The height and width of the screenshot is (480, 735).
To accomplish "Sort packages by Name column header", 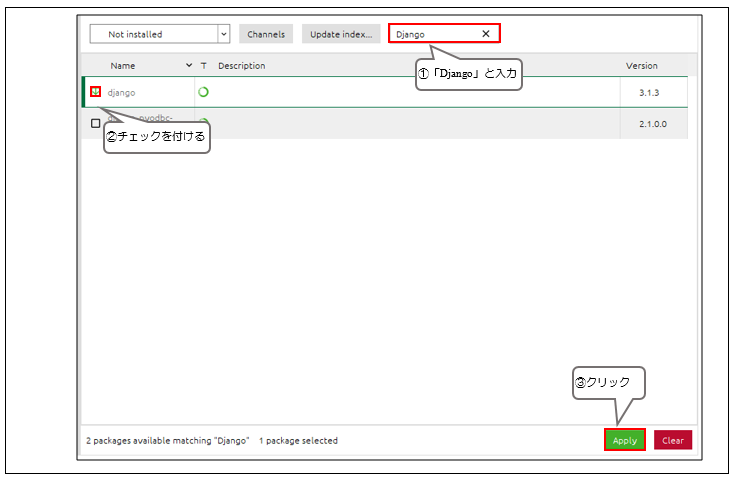I will pos(123,66).
